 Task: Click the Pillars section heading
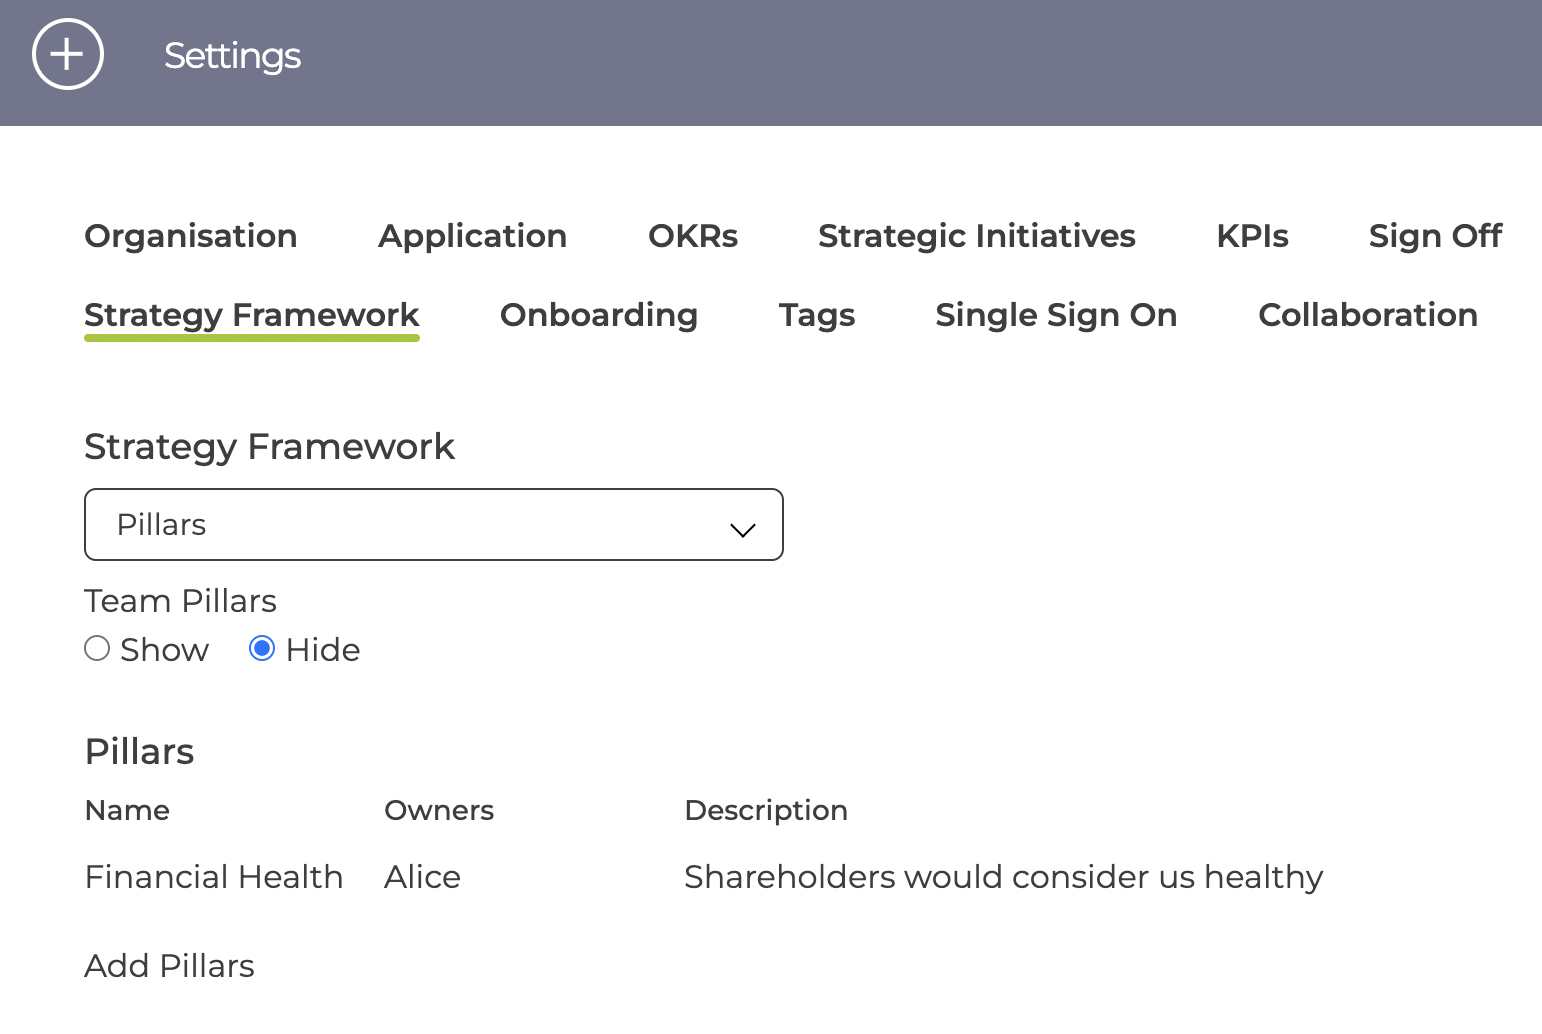pyautogui.click(x=140, y=751)
